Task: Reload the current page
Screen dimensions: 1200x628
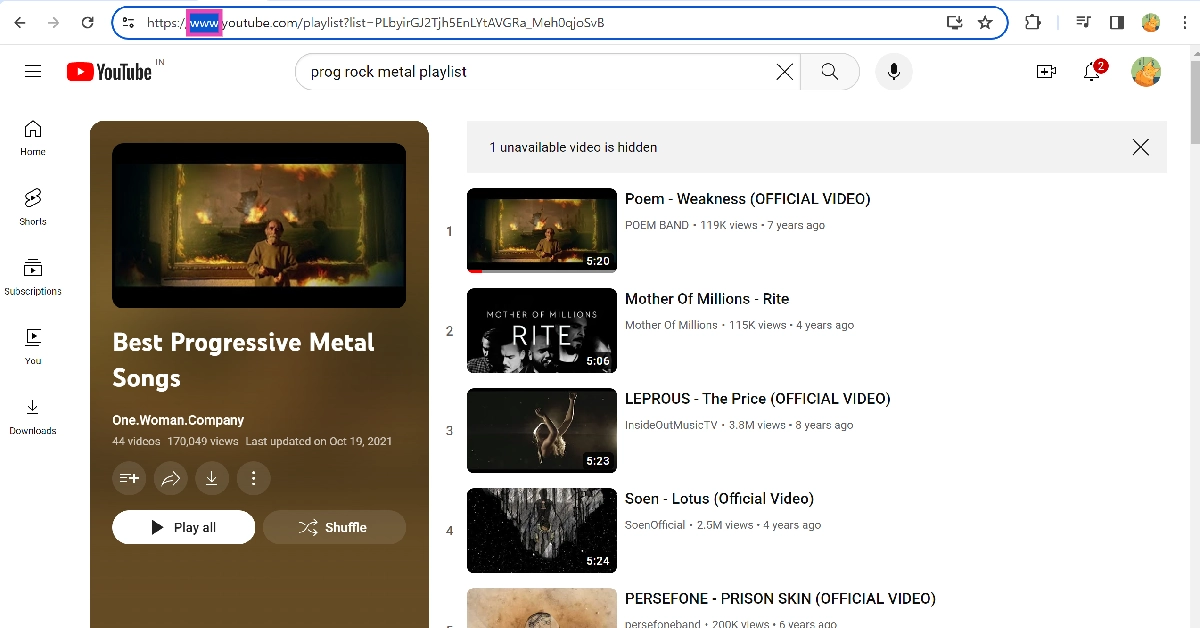Action: tap(87, 22)
